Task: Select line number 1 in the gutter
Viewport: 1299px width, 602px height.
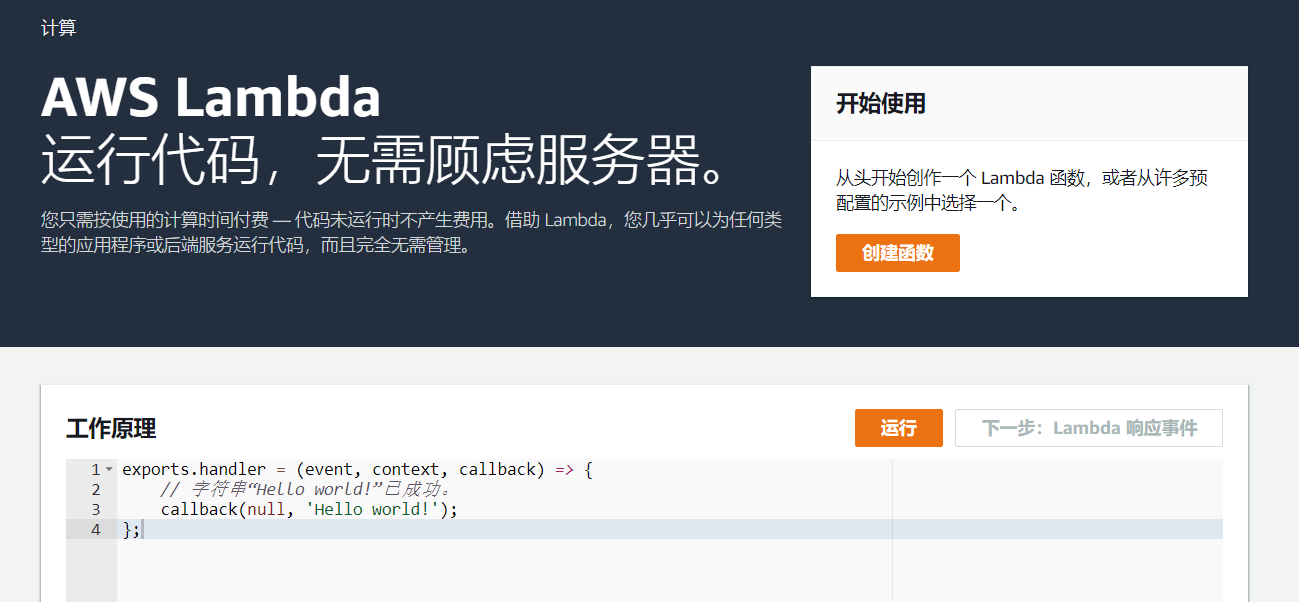Action: pos(95,469)
